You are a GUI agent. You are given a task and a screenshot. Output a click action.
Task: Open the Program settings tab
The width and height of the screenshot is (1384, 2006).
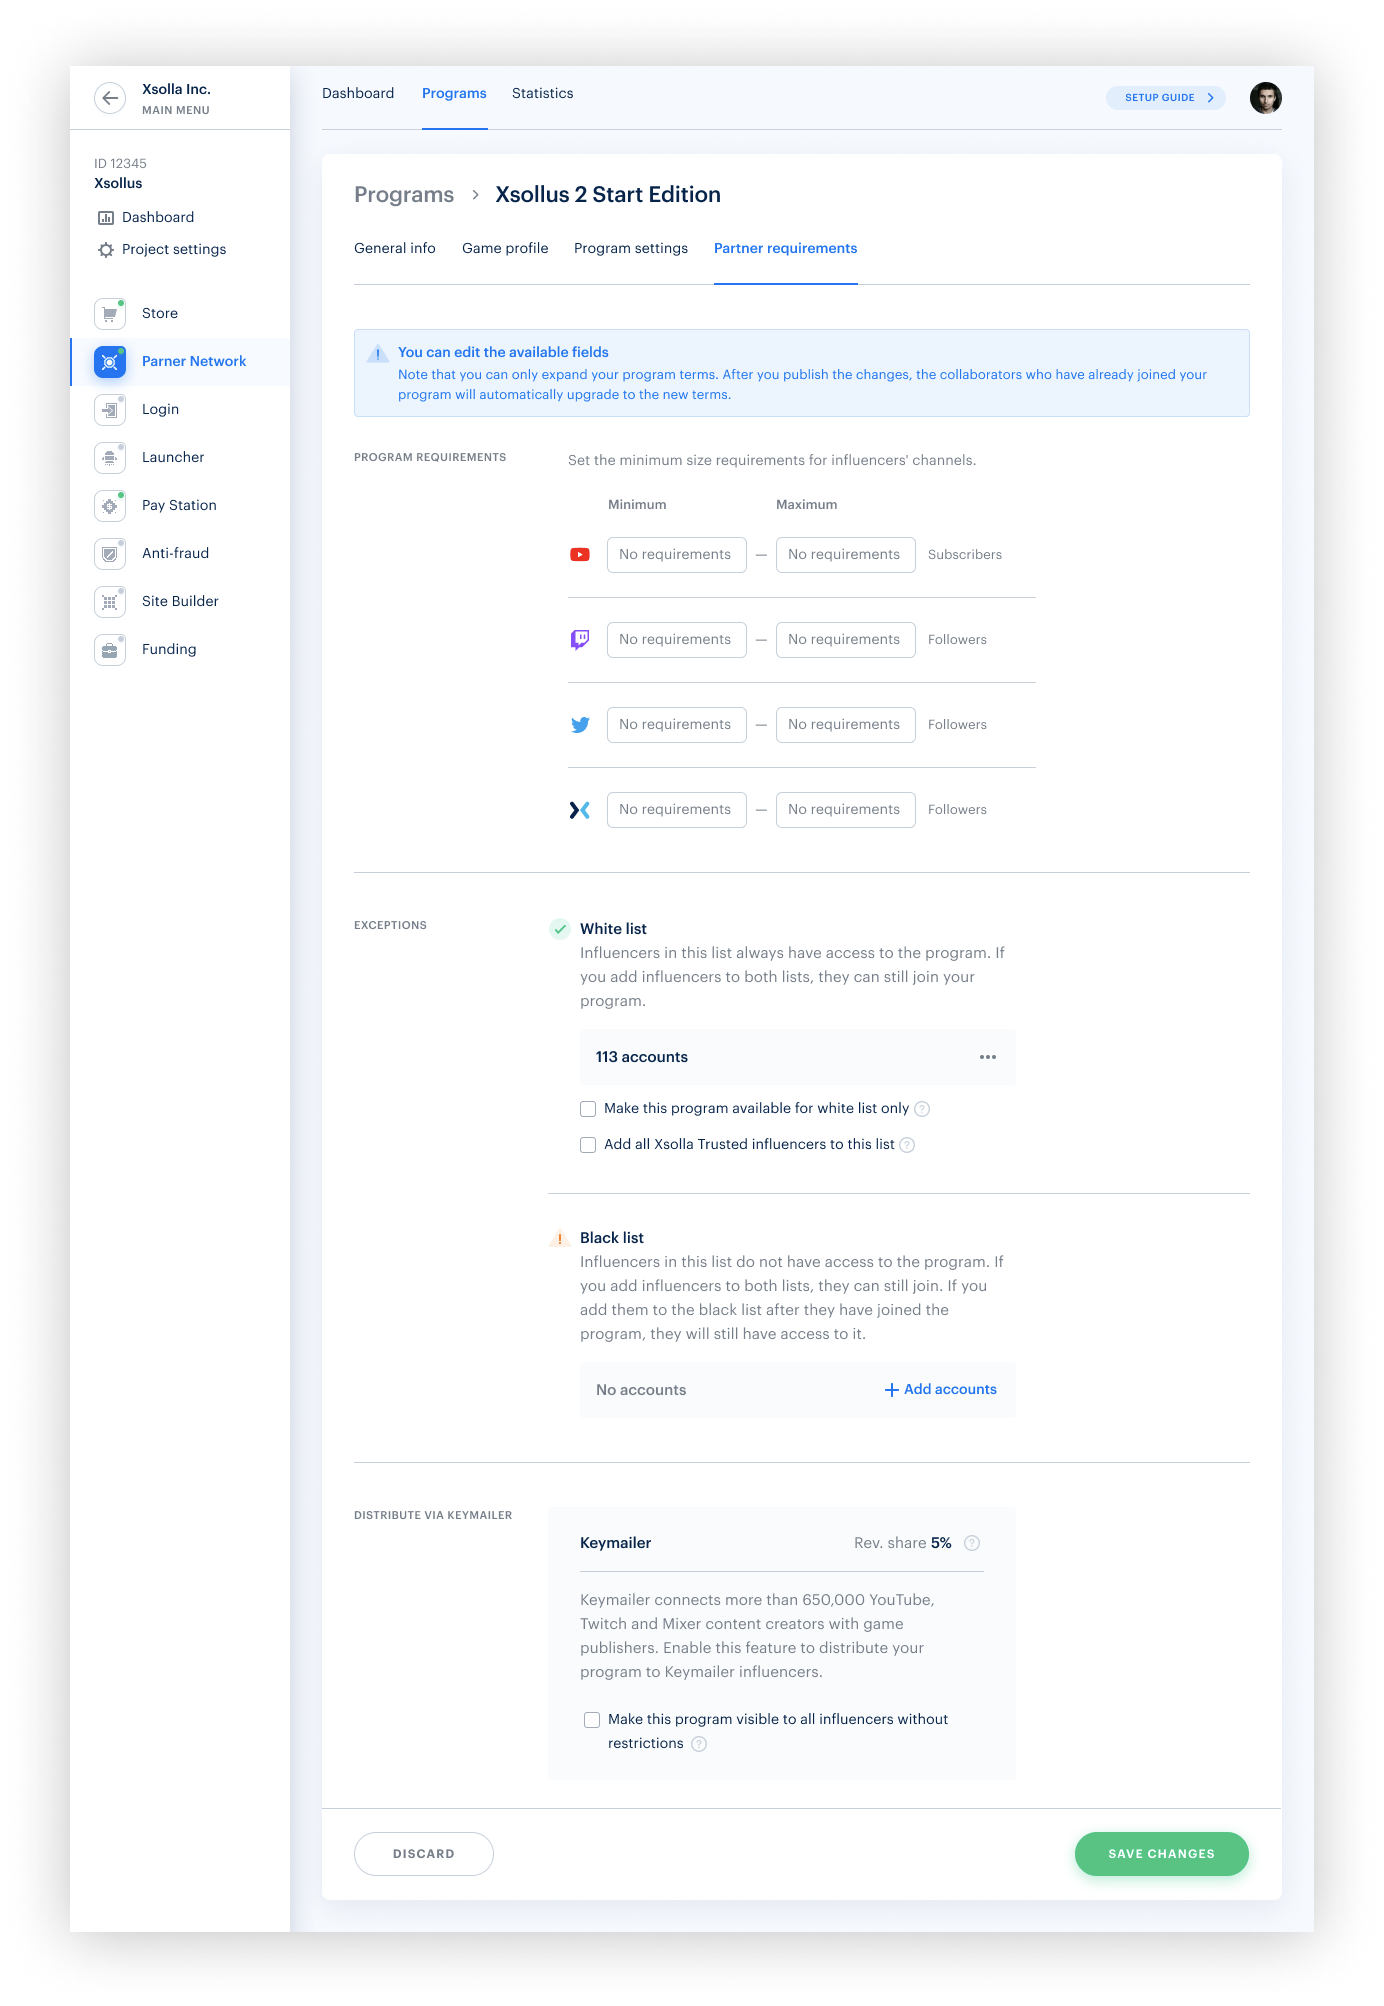point(631,248)
